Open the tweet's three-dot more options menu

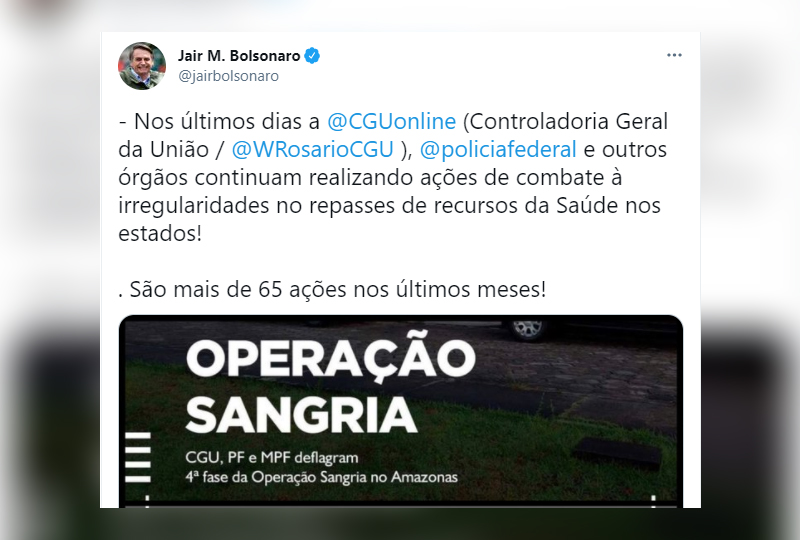(x=674, y=55)
